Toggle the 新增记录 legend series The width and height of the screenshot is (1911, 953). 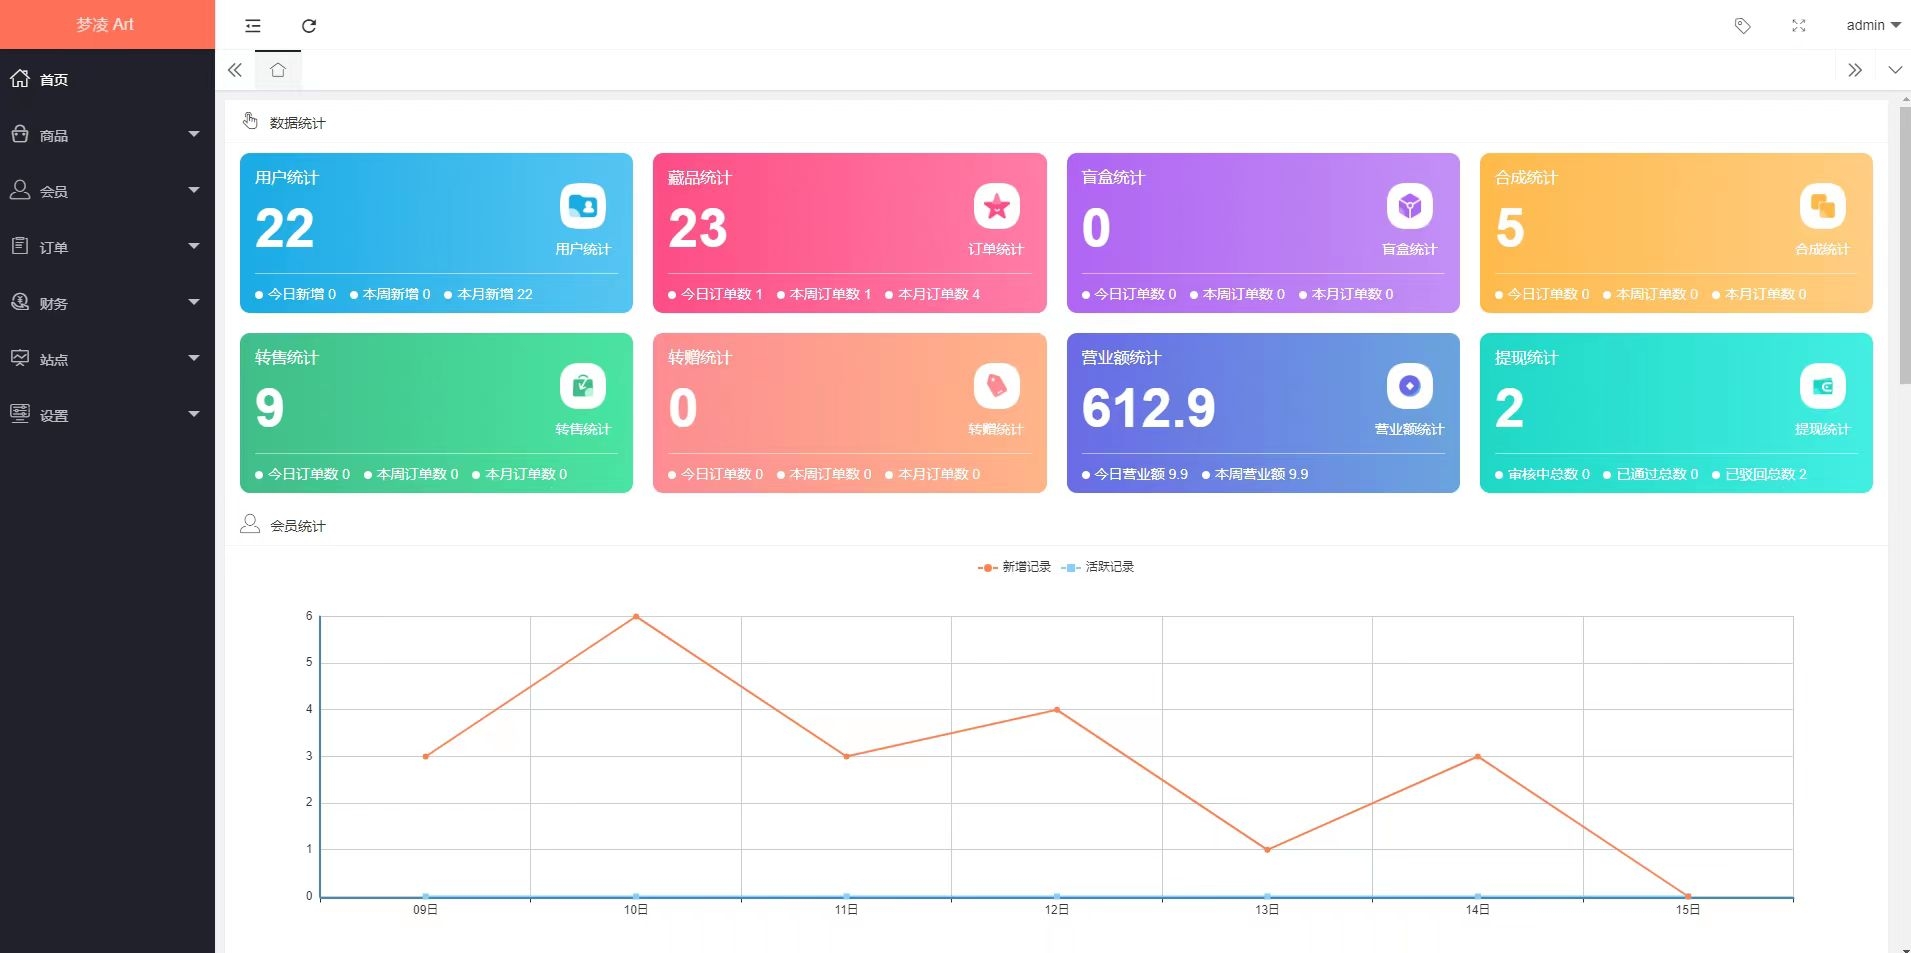pos(1014,567)
